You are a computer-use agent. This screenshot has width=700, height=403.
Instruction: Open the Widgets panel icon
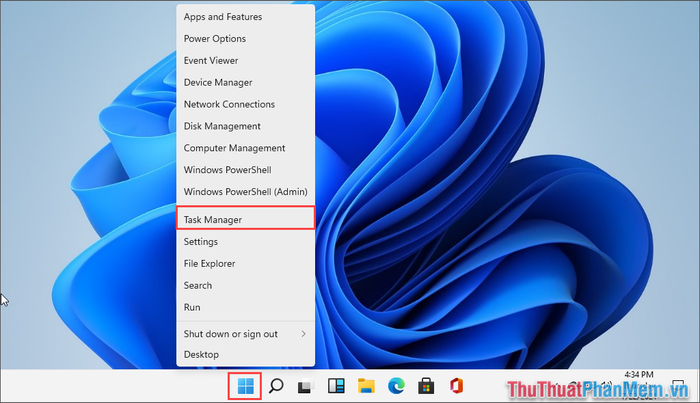tap(336, 385)
